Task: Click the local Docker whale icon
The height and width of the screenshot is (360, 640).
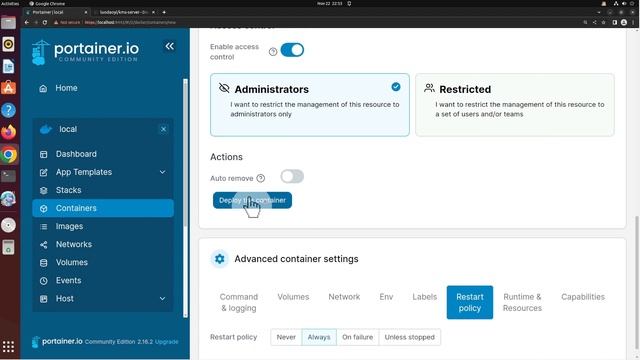Action: click(x=46, y=129)
